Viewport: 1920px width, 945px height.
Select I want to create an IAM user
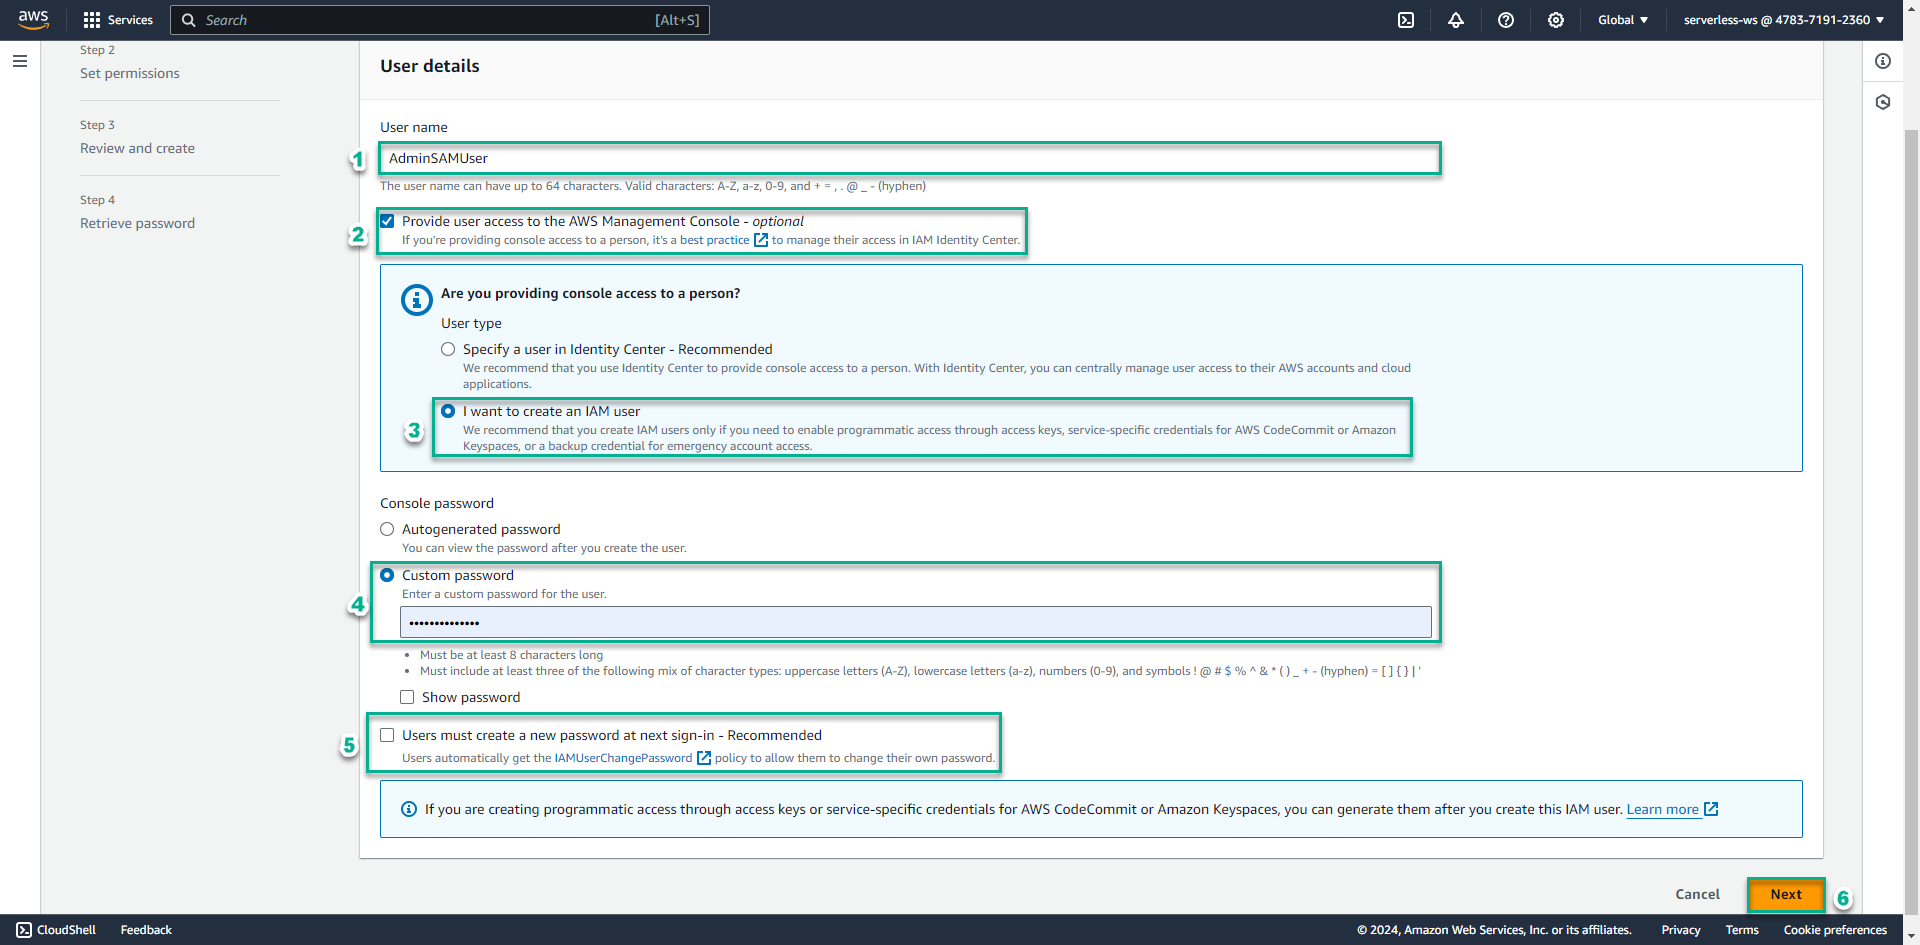click(448, 411)
